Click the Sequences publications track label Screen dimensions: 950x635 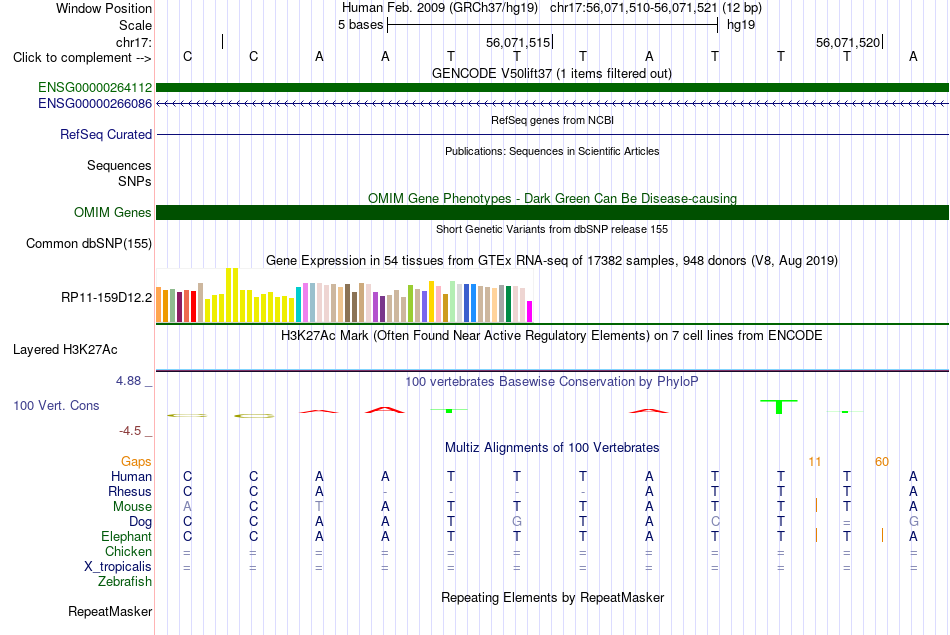point(119,165)
